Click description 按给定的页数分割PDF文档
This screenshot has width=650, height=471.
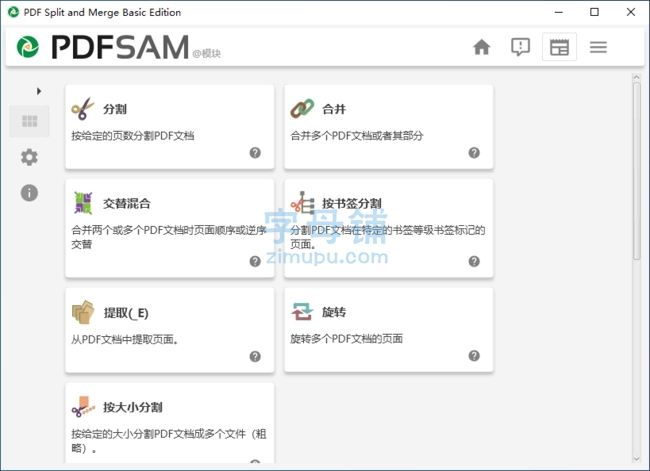click(133, 136)
